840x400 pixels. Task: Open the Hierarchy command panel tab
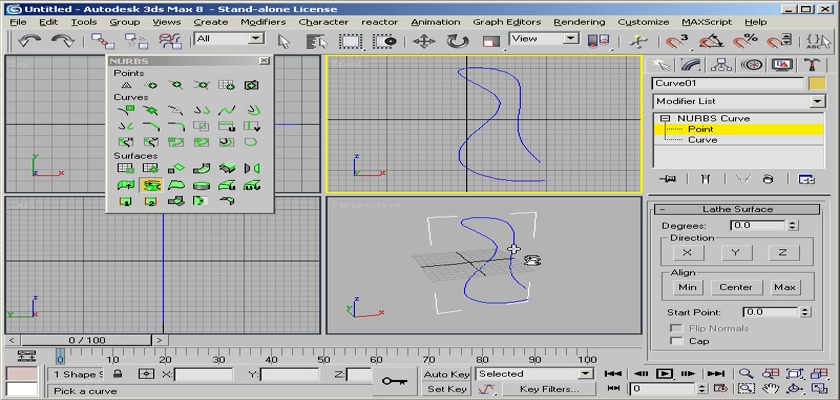pos(721,65)
